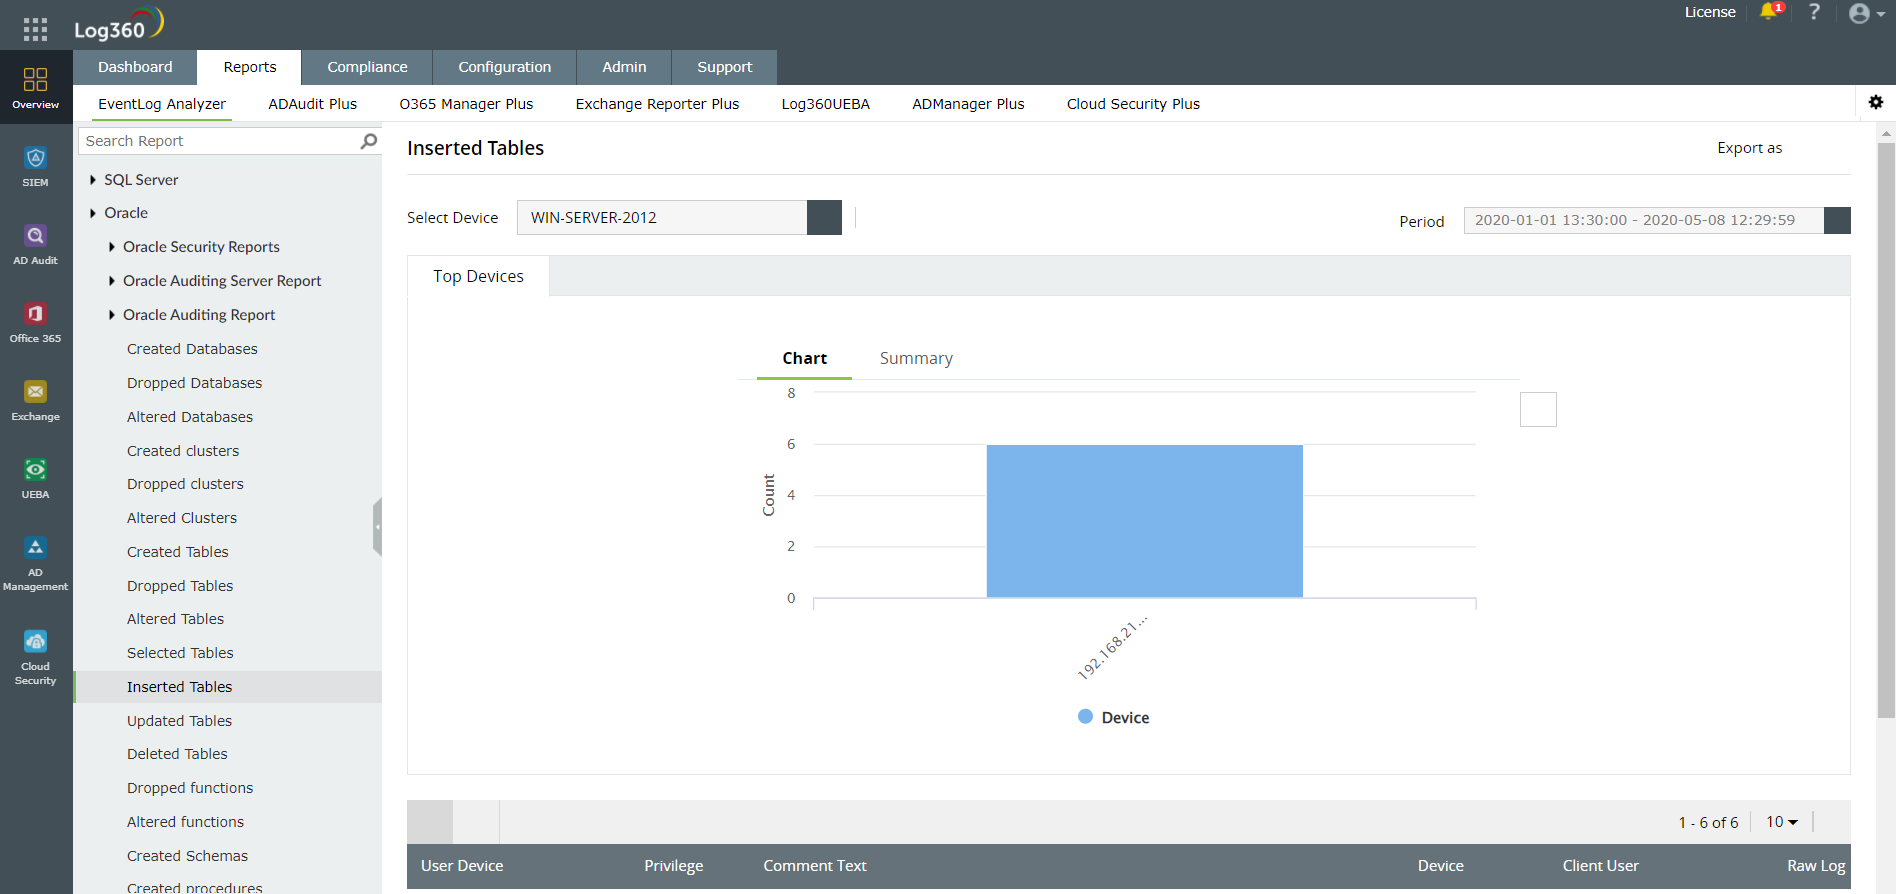This screenshot has width=1896, height=894.
Task: Open the Selected Tables report
Action: (x=180, y=653)
